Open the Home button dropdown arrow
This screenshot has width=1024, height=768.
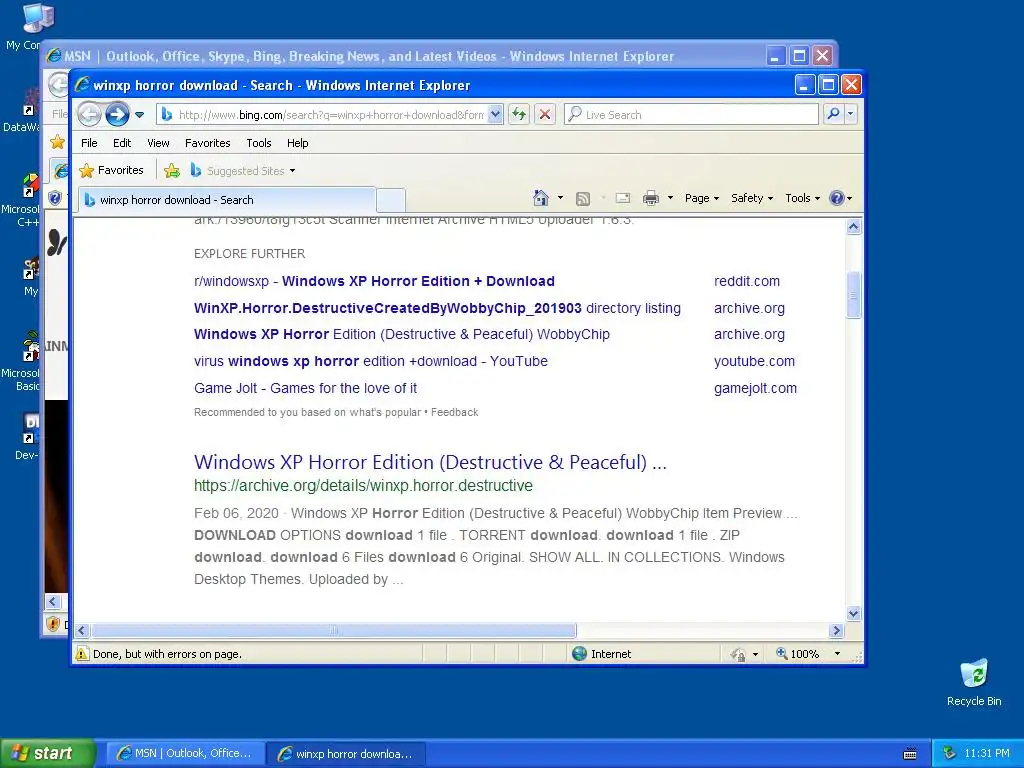click(x=560, y=198)
